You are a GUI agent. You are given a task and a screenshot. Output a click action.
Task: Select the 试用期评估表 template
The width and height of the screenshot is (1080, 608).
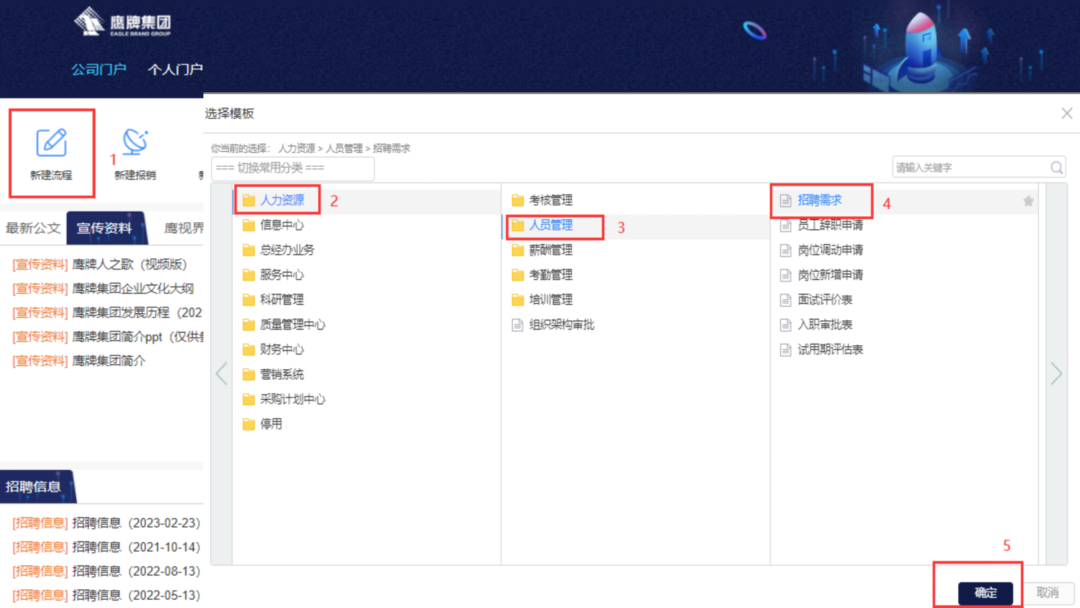point(822,349)
